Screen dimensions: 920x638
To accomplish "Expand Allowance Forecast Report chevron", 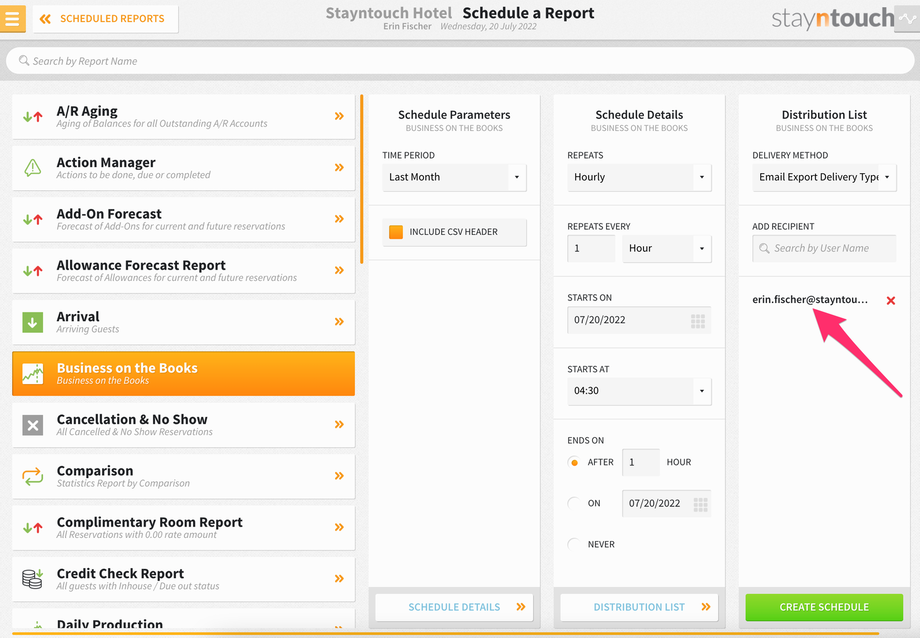I will click(x=339, y=270).
